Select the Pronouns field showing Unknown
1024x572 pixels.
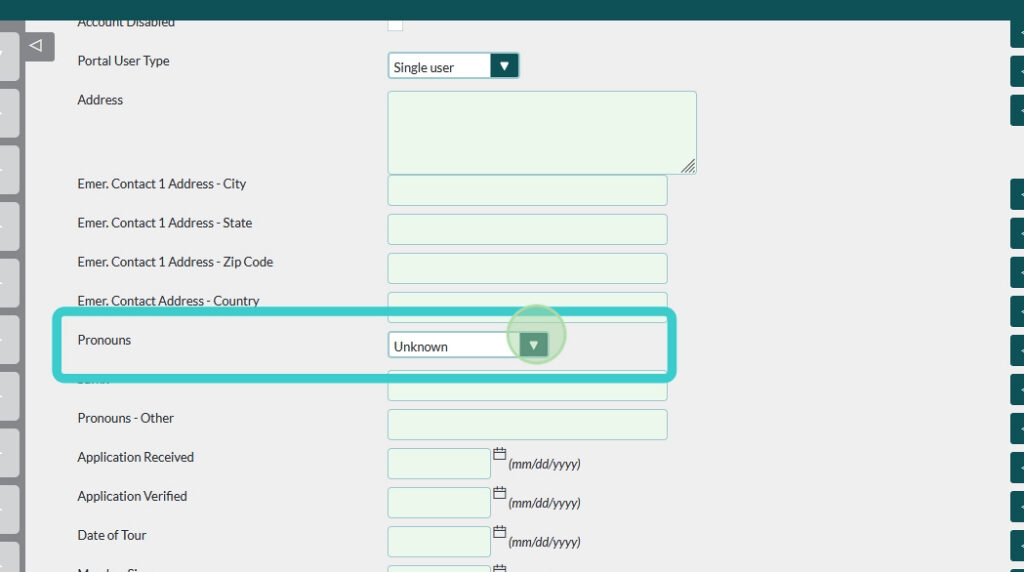point(452,346)
